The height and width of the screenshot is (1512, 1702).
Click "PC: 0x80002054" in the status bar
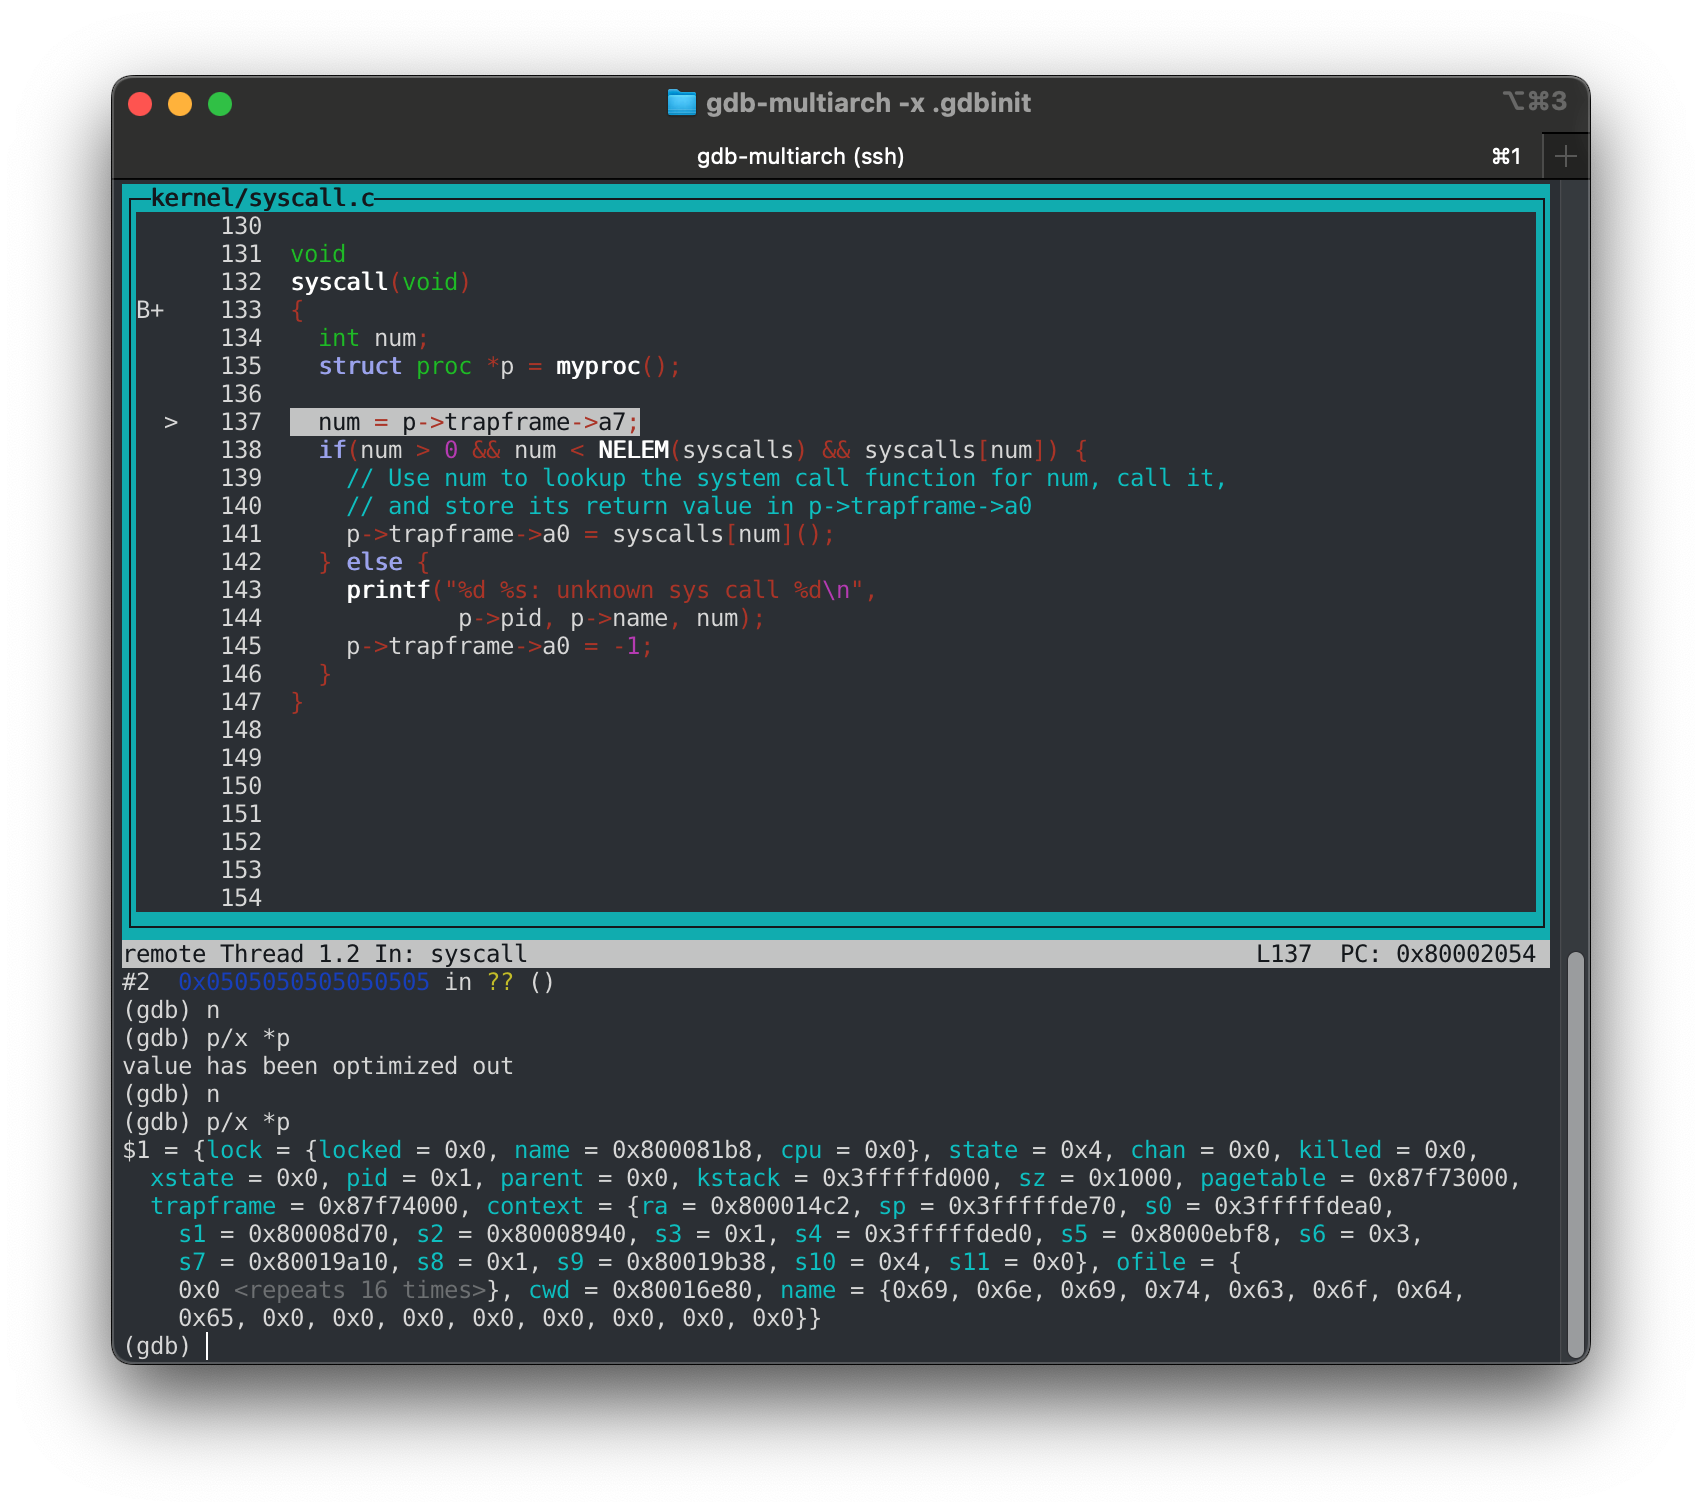(x=1443, y=953)
